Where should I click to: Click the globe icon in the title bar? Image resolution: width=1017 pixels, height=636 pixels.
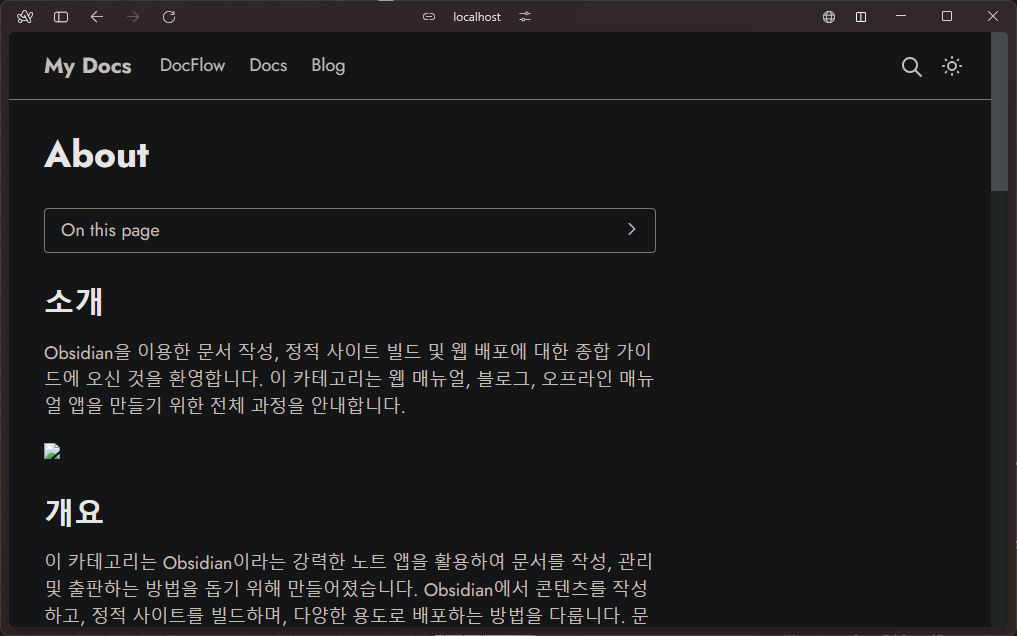click(829, 17)
